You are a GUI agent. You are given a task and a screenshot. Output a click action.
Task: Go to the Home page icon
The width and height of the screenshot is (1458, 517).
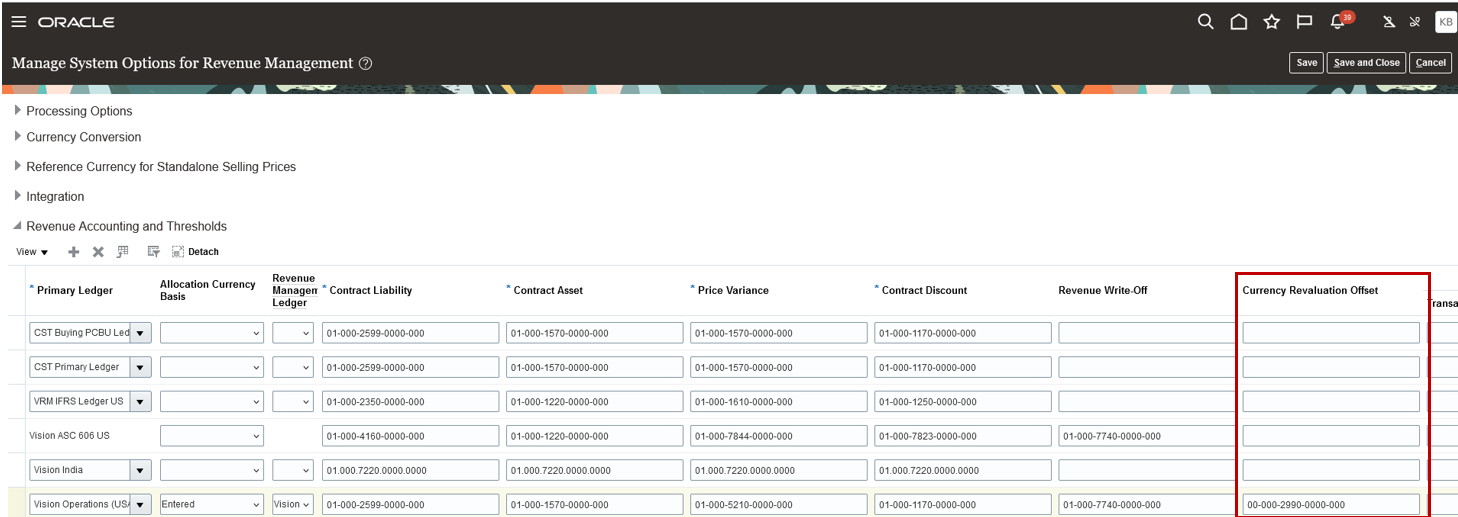pos(1238,22)
